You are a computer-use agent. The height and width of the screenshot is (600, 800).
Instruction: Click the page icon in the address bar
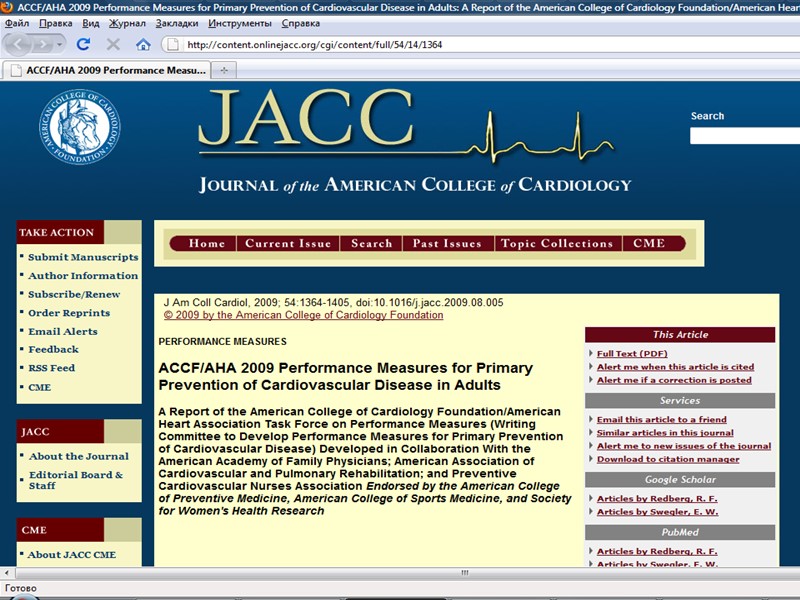pyautogui.click(x=173, y=44)
